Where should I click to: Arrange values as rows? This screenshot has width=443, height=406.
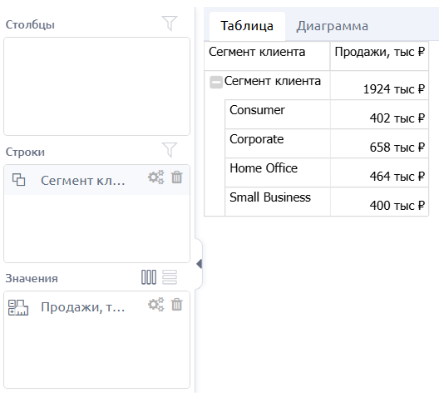pyautogui.click(x=169, y=277)
